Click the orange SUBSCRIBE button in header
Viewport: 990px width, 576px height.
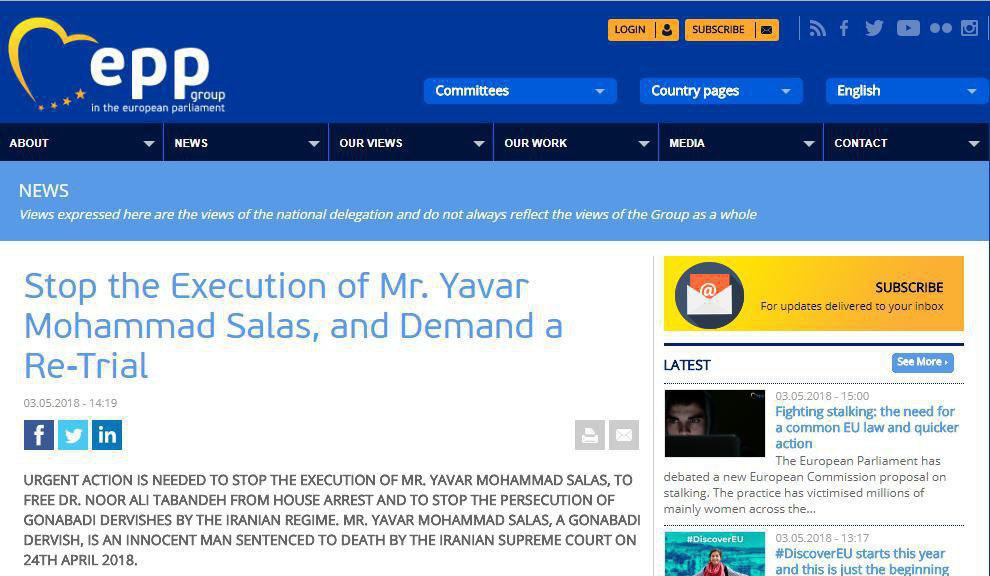[x=732, y=30]
